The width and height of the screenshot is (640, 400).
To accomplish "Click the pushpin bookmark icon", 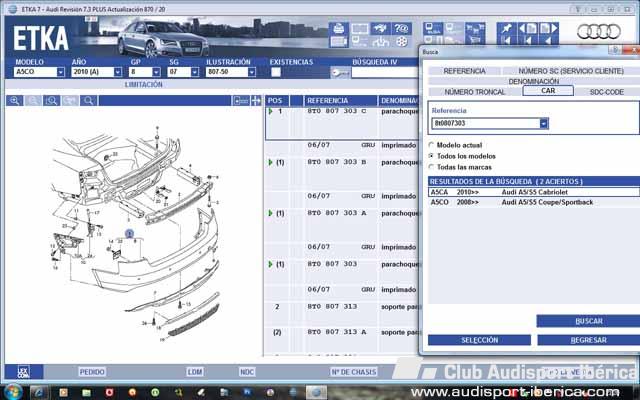I will tap(507, 29).
